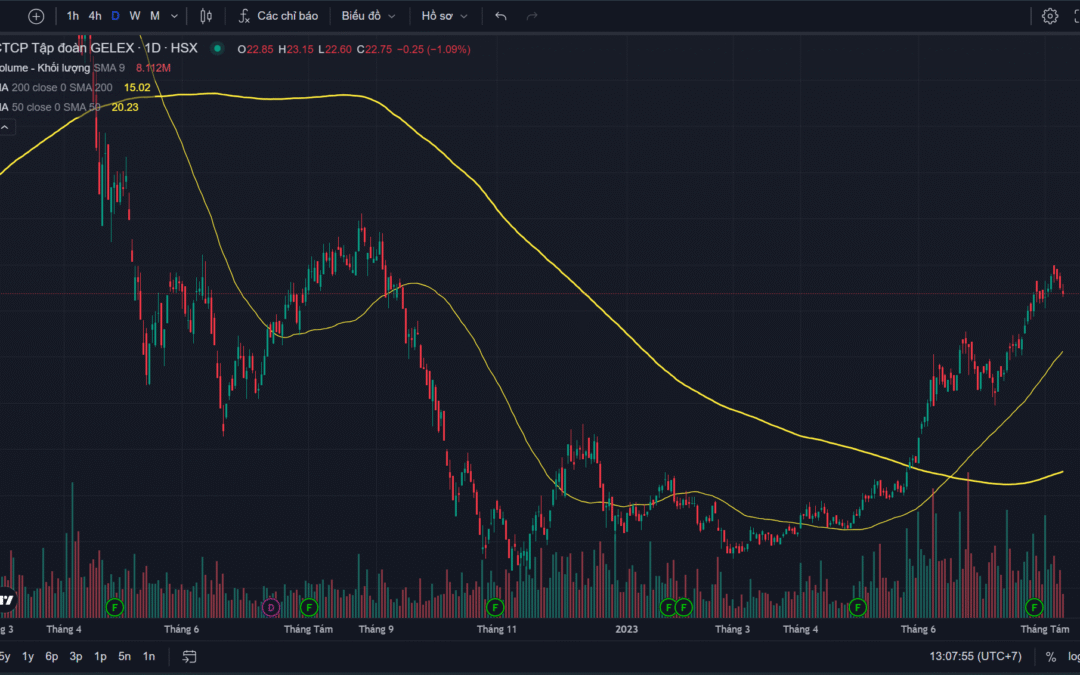
Task: Click the undo arrow in toolbar
Action: [x=501, y=16]
